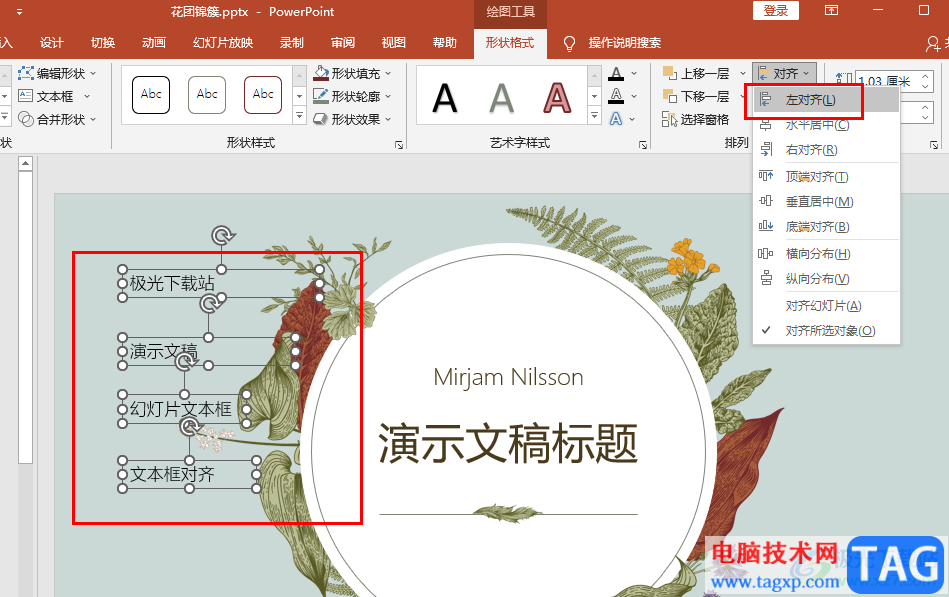Apply the gray-green A WordArt style
949x597 pixels.
point(501,98)
